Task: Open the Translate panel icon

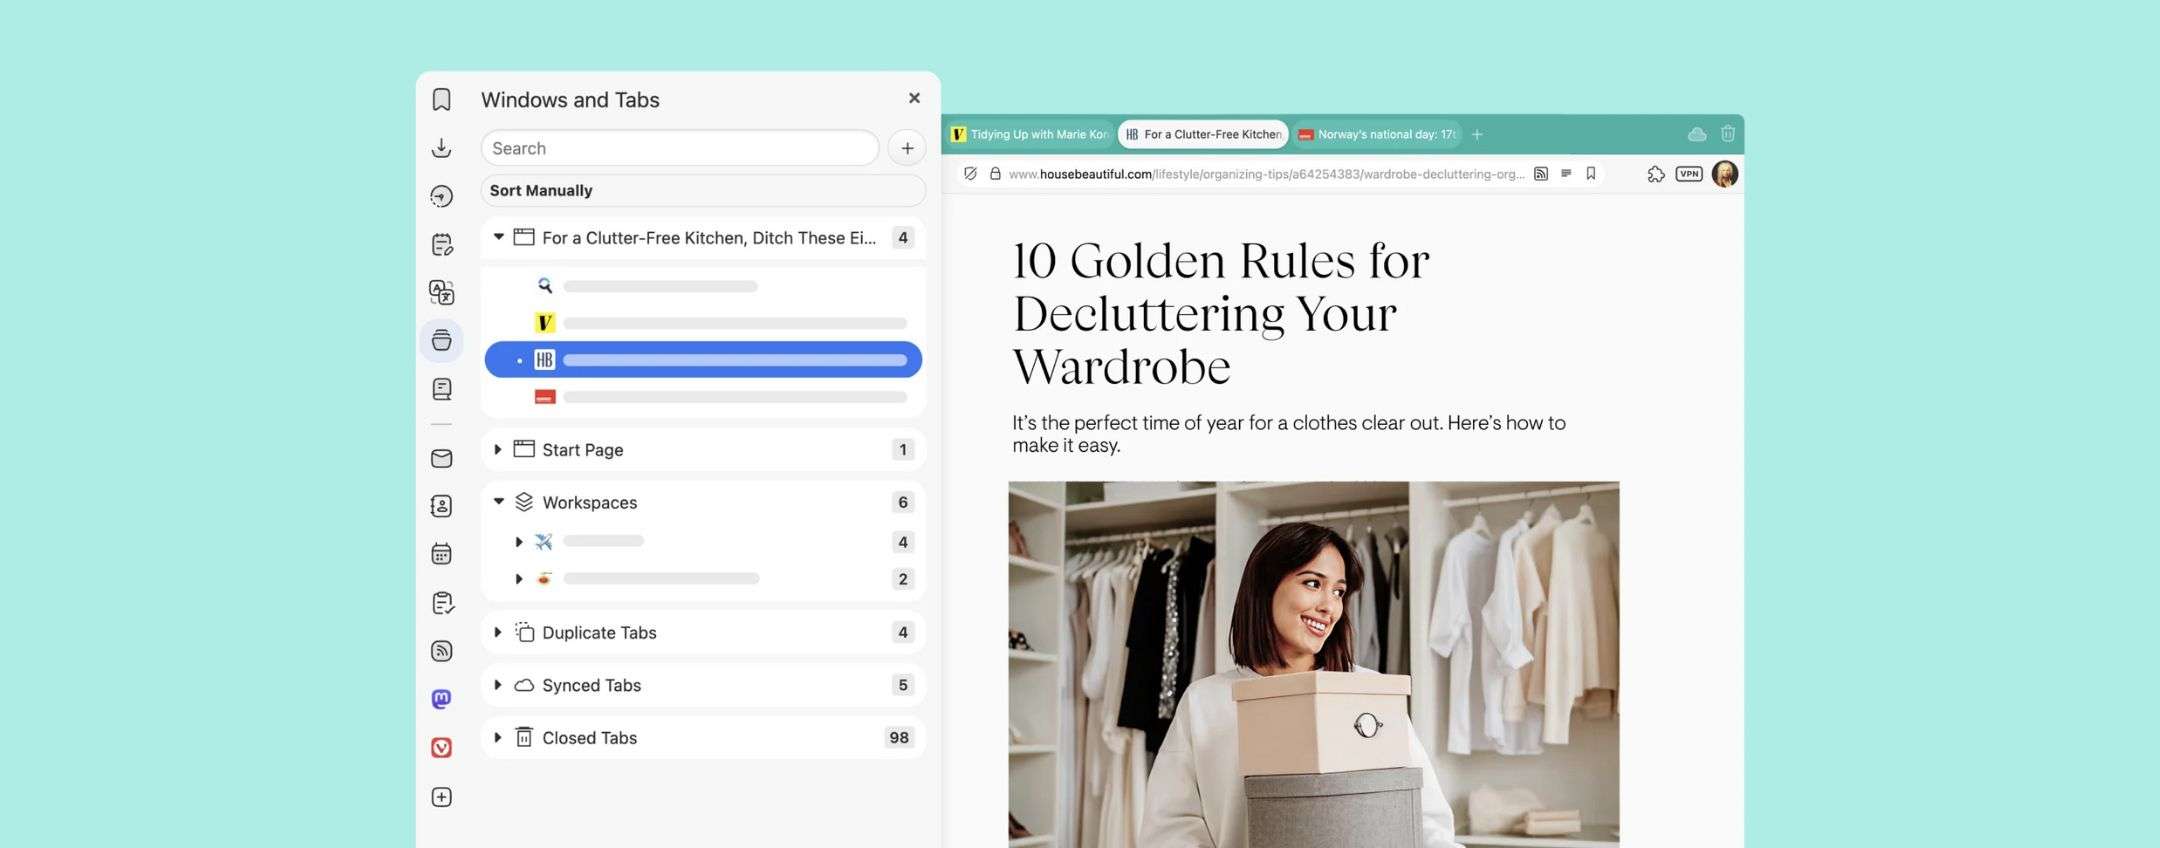Action: tap(441, 292)
